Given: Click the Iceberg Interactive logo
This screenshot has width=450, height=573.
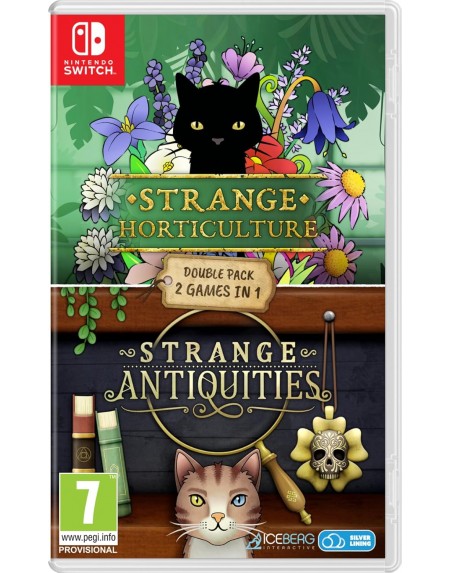Looking at the screenshot, I should 280,541.
